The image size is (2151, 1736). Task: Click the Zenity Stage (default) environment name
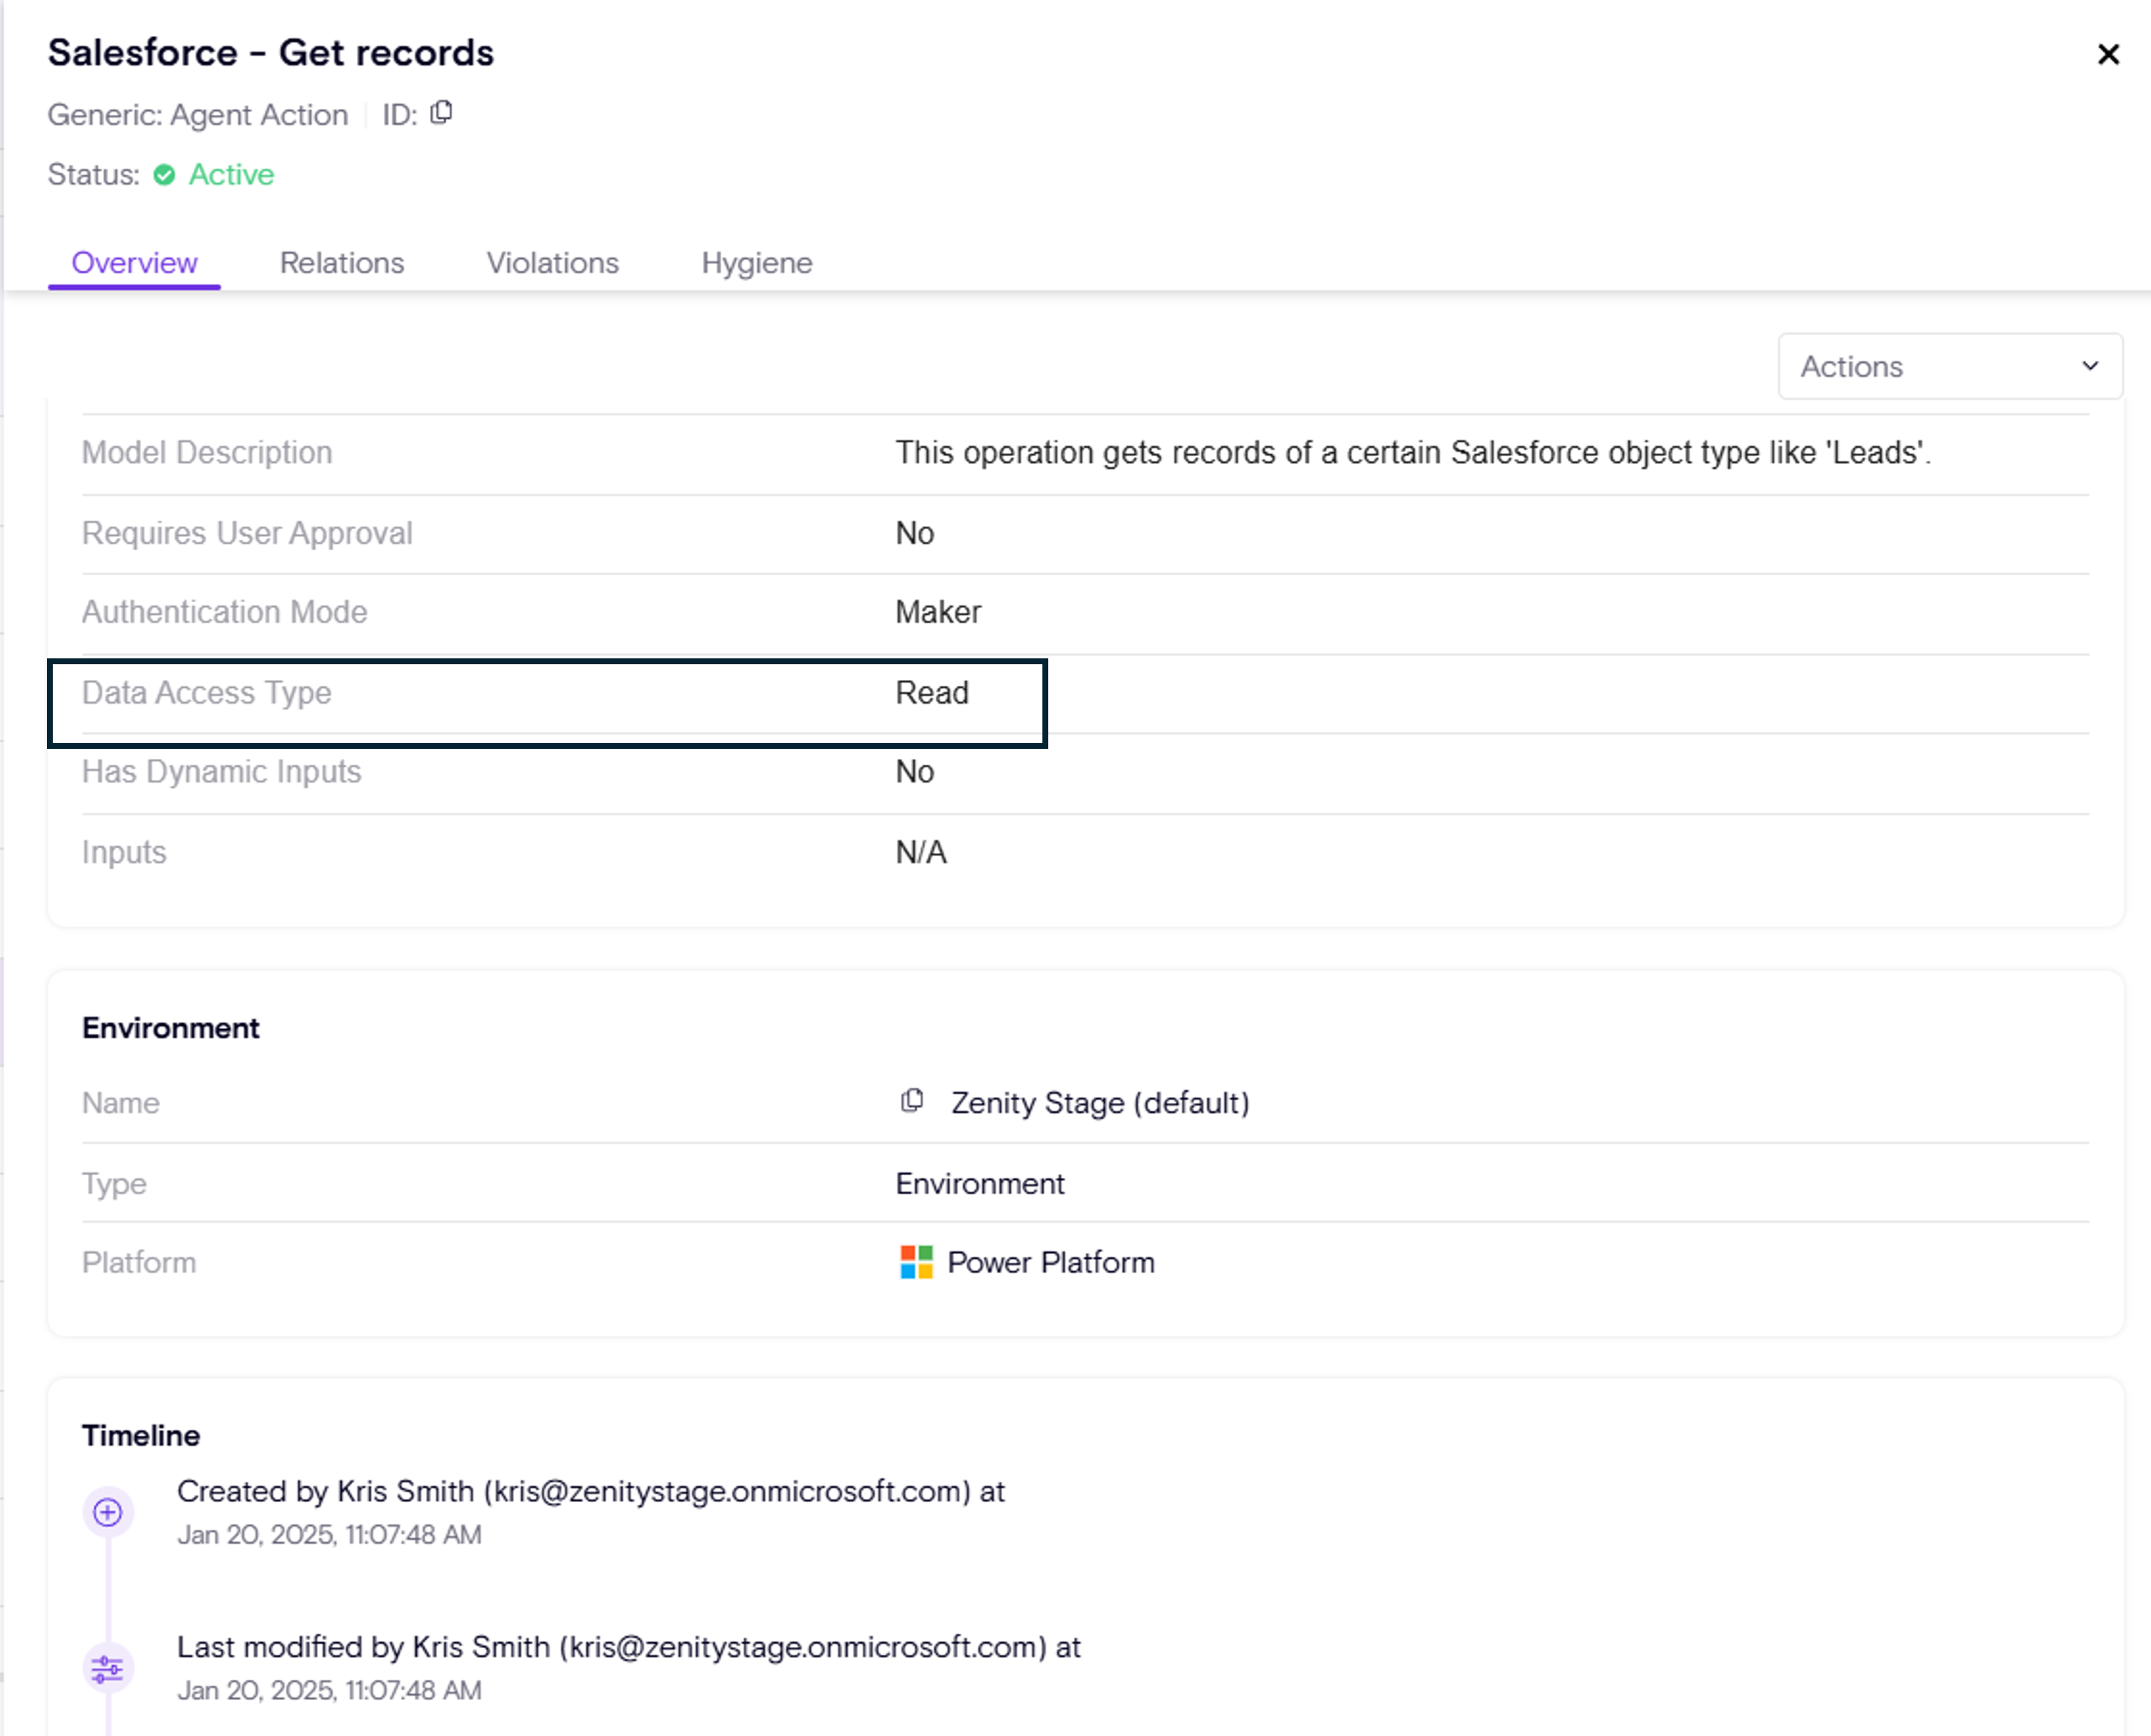[1100, 1103]
